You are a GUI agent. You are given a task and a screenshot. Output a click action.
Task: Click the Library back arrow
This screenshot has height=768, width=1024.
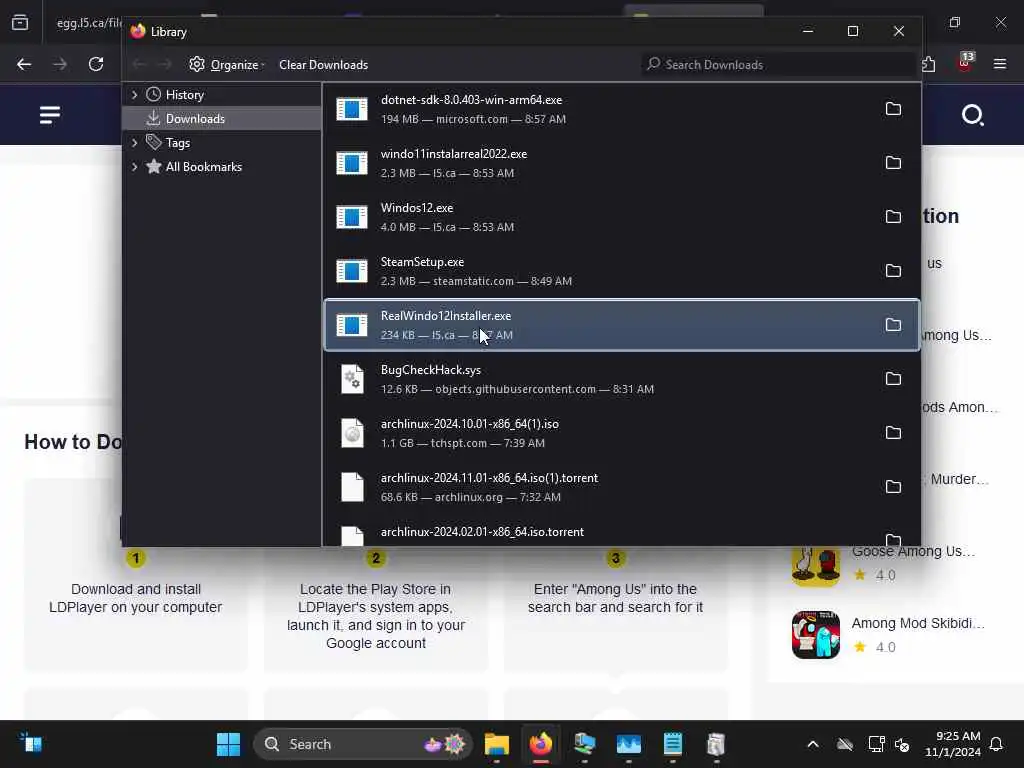point(138,64)
